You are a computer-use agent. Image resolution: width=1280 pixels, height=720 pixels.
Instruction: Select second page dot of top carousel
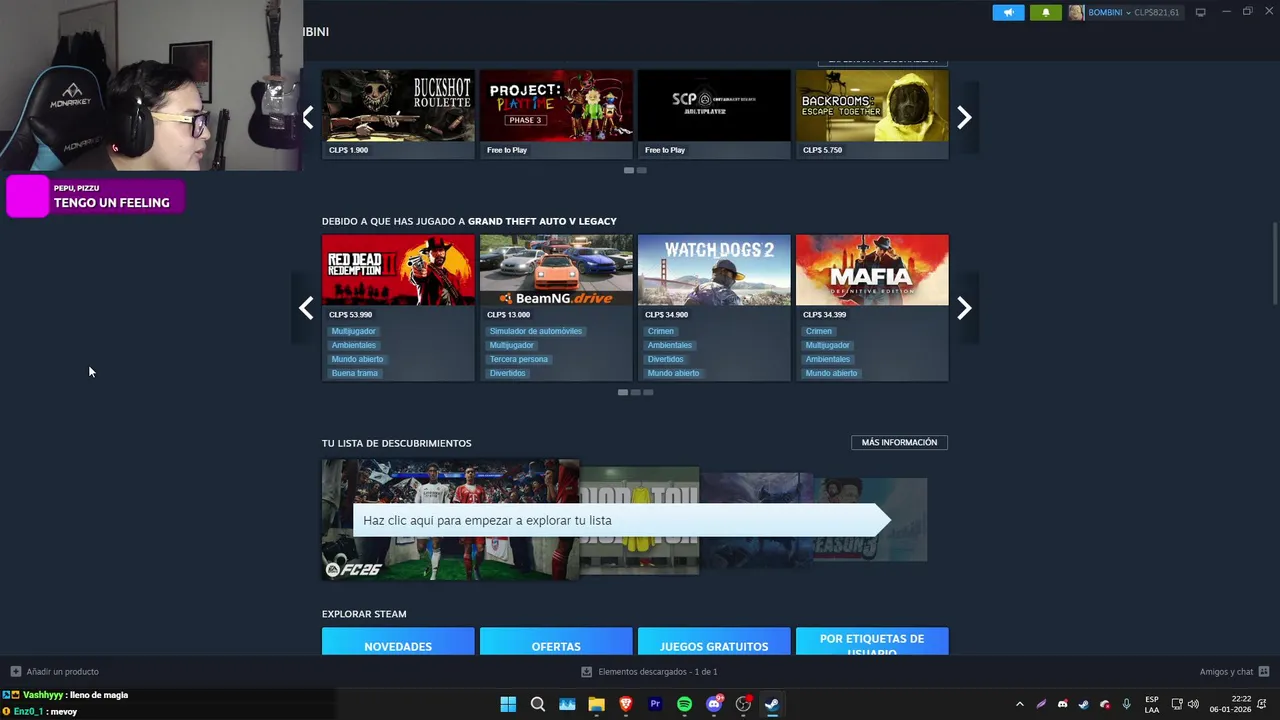pyautogui.click(x=641, y=170)
